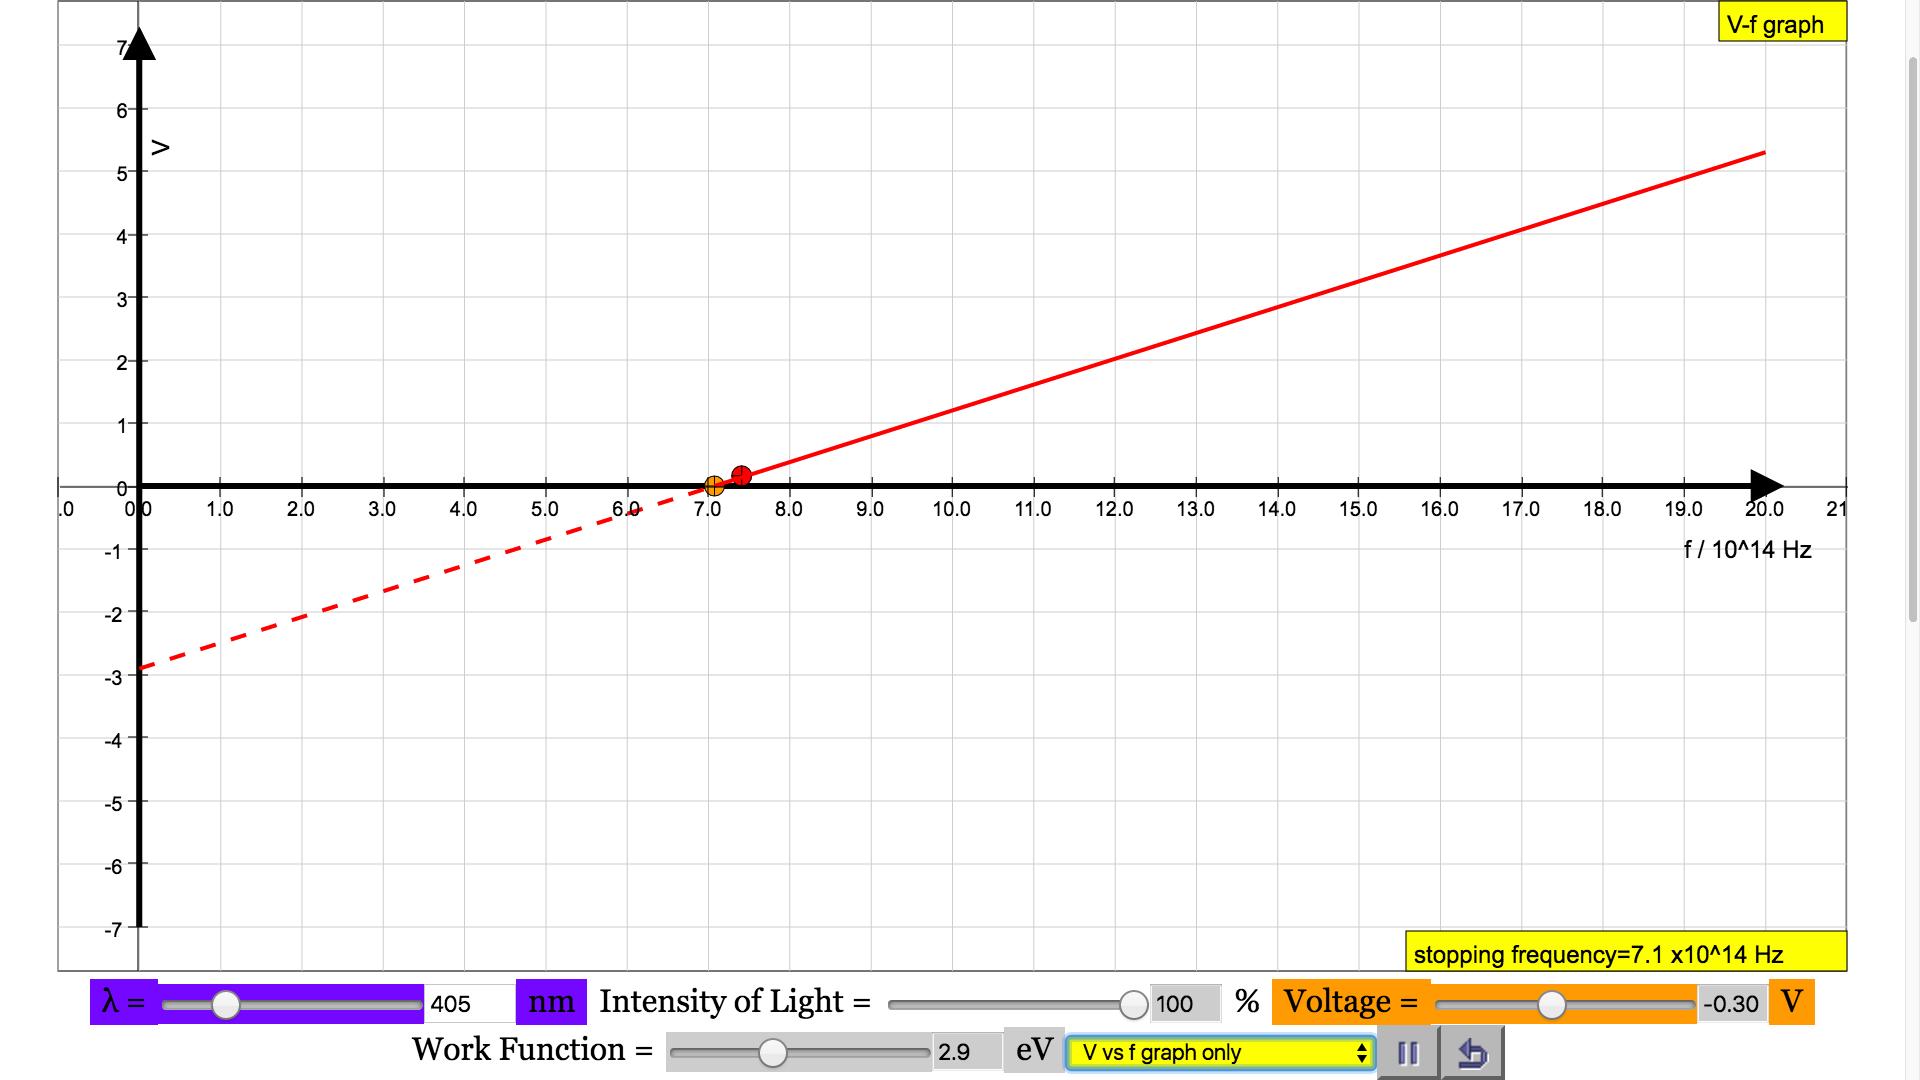Click the orange 'Voltage =' label
The width and height of the screenshot is (1920, 1080).
pyautogui.click(x=1351, y=1002)
